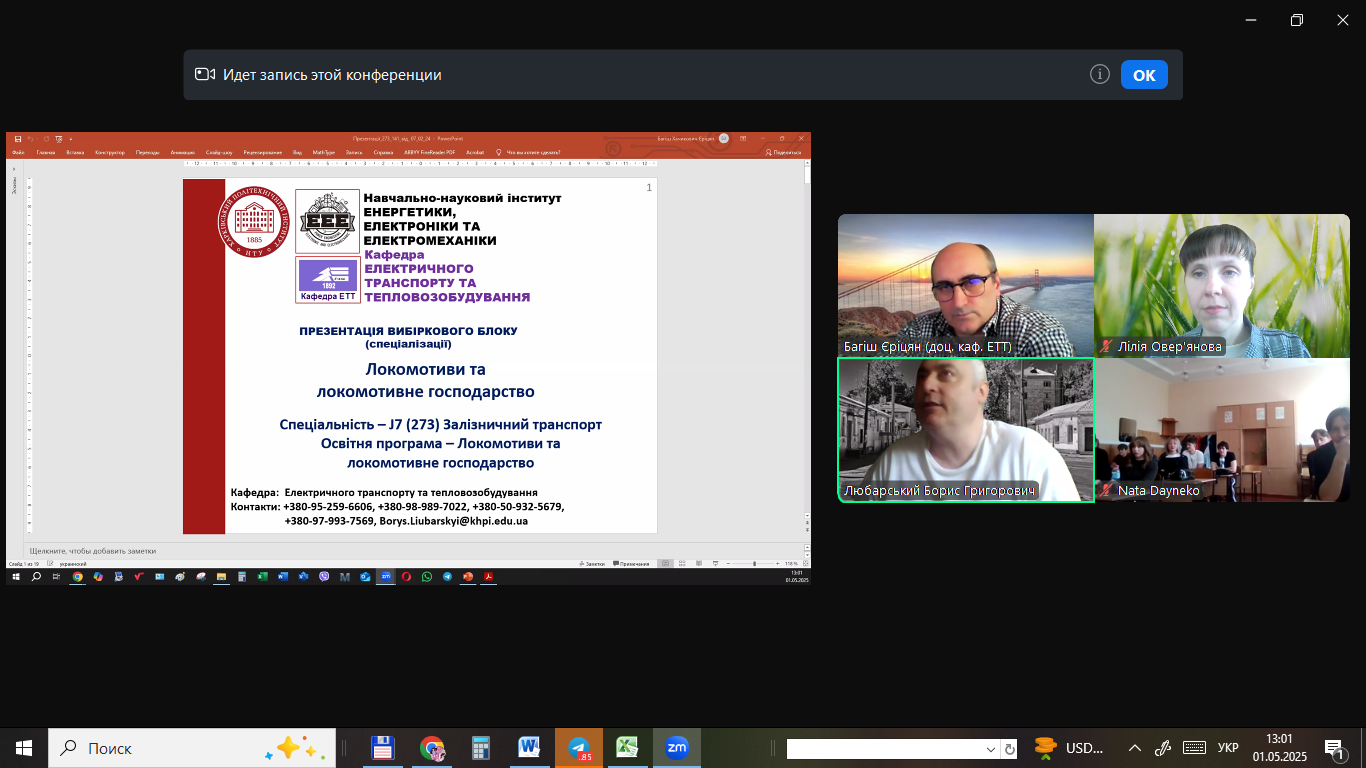The height and width of the screenshot is (768, 1366).
Task: Click the recording info icon
Action: pos(1100,75)
